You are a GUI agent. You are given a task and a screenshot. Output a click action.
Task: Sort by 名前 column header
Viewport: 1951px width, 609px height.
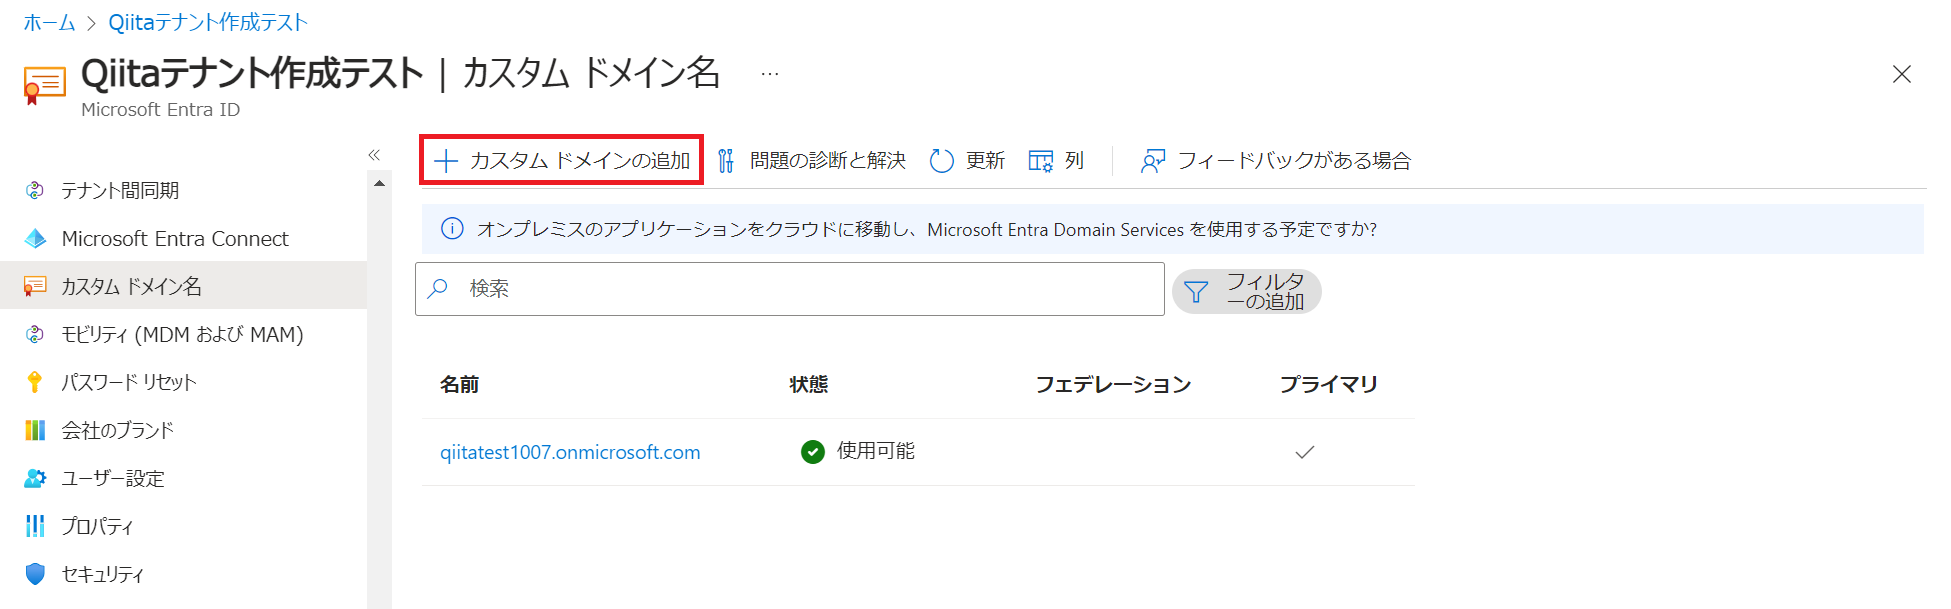[460, 384]
